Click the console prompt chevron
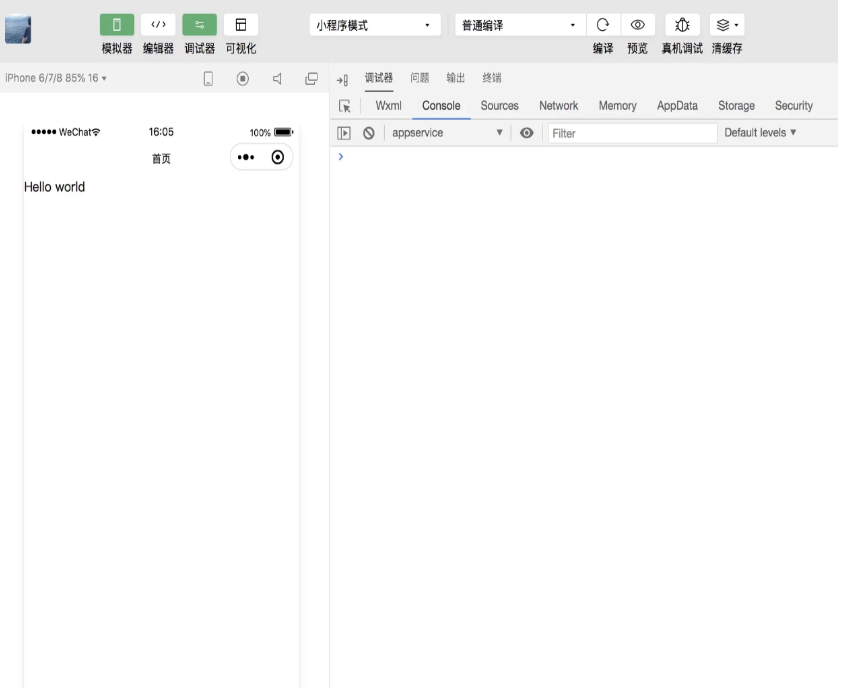The height and width of the screenshot is (688, 848). 341,156
